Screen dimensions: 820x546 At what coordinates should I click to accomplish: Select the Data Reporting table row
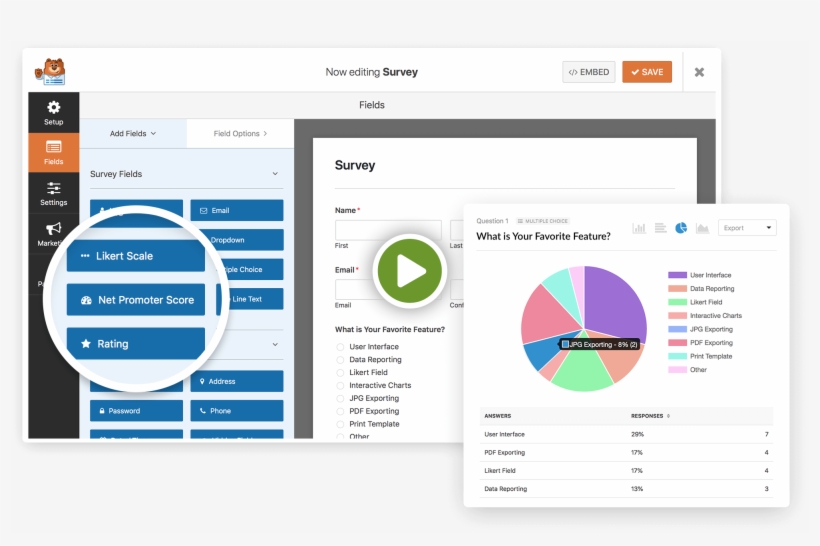[626, 489]
